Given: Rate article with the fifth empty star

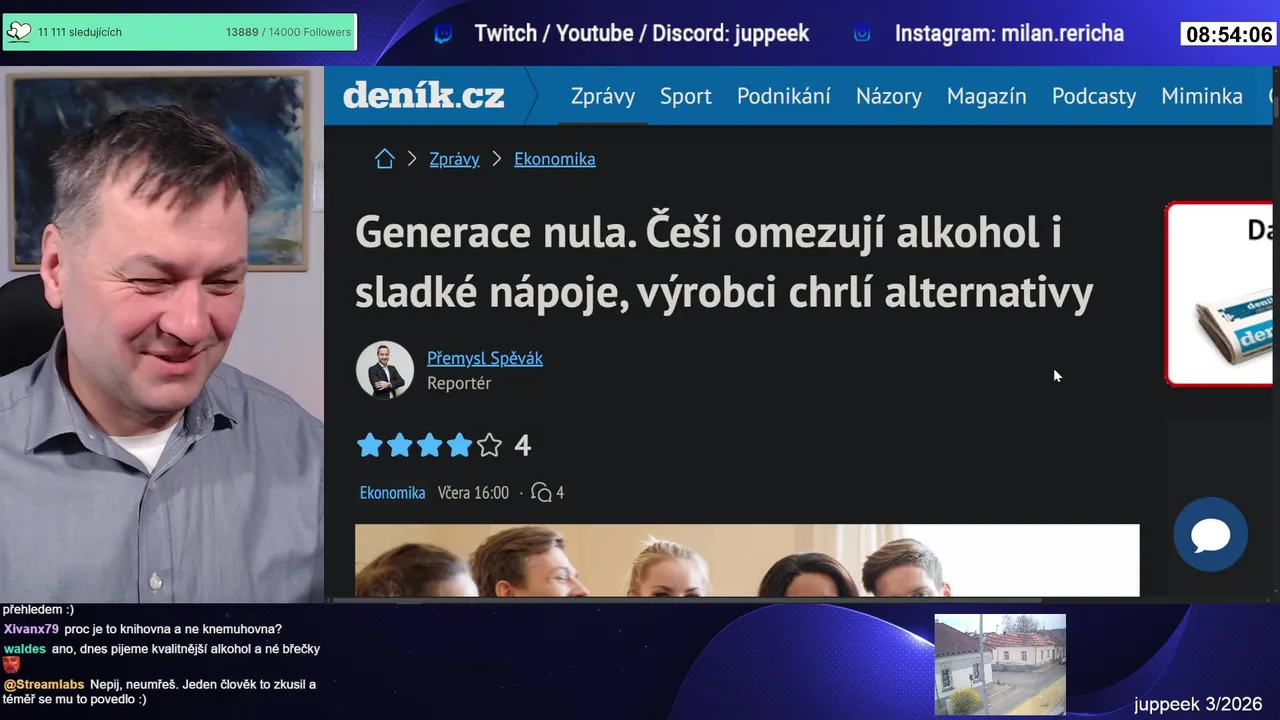Looking at the screenshot, I should [489, 445].
